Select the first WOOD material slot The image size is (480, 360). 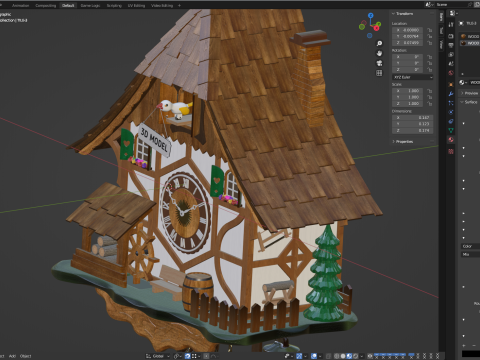click(x=470, y=36)
